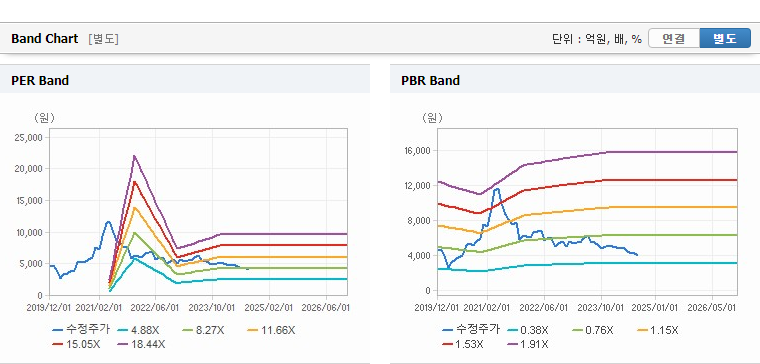The image size is (760, 364).
Task: Switch to the 연결 toggle button
Action: click(x=674, y=39)
